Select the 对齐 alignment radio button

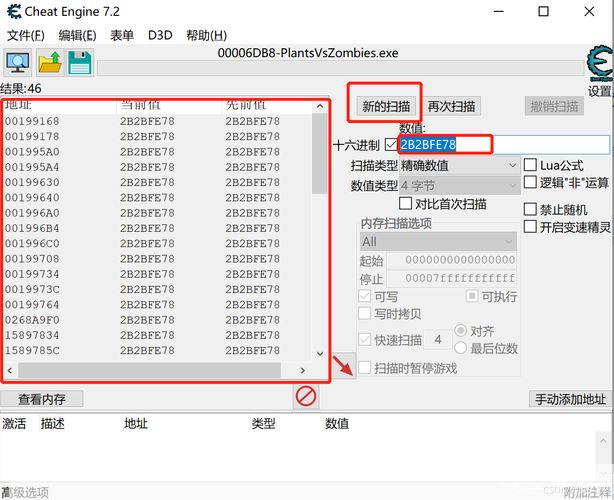(x=460, y=330)
